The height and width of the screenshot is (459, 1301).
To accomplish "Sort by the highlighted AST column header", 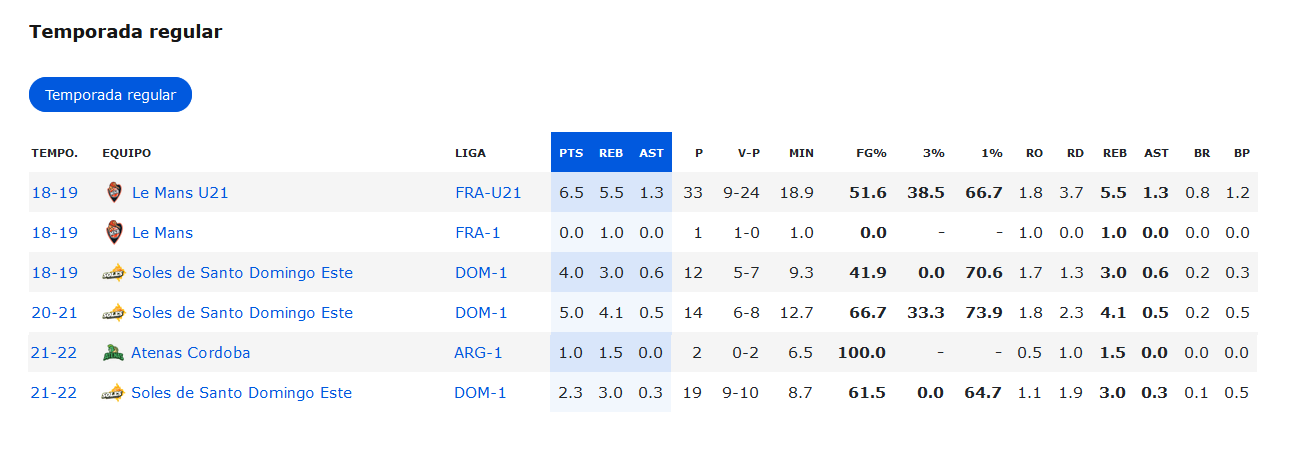I will click(651, 153).
